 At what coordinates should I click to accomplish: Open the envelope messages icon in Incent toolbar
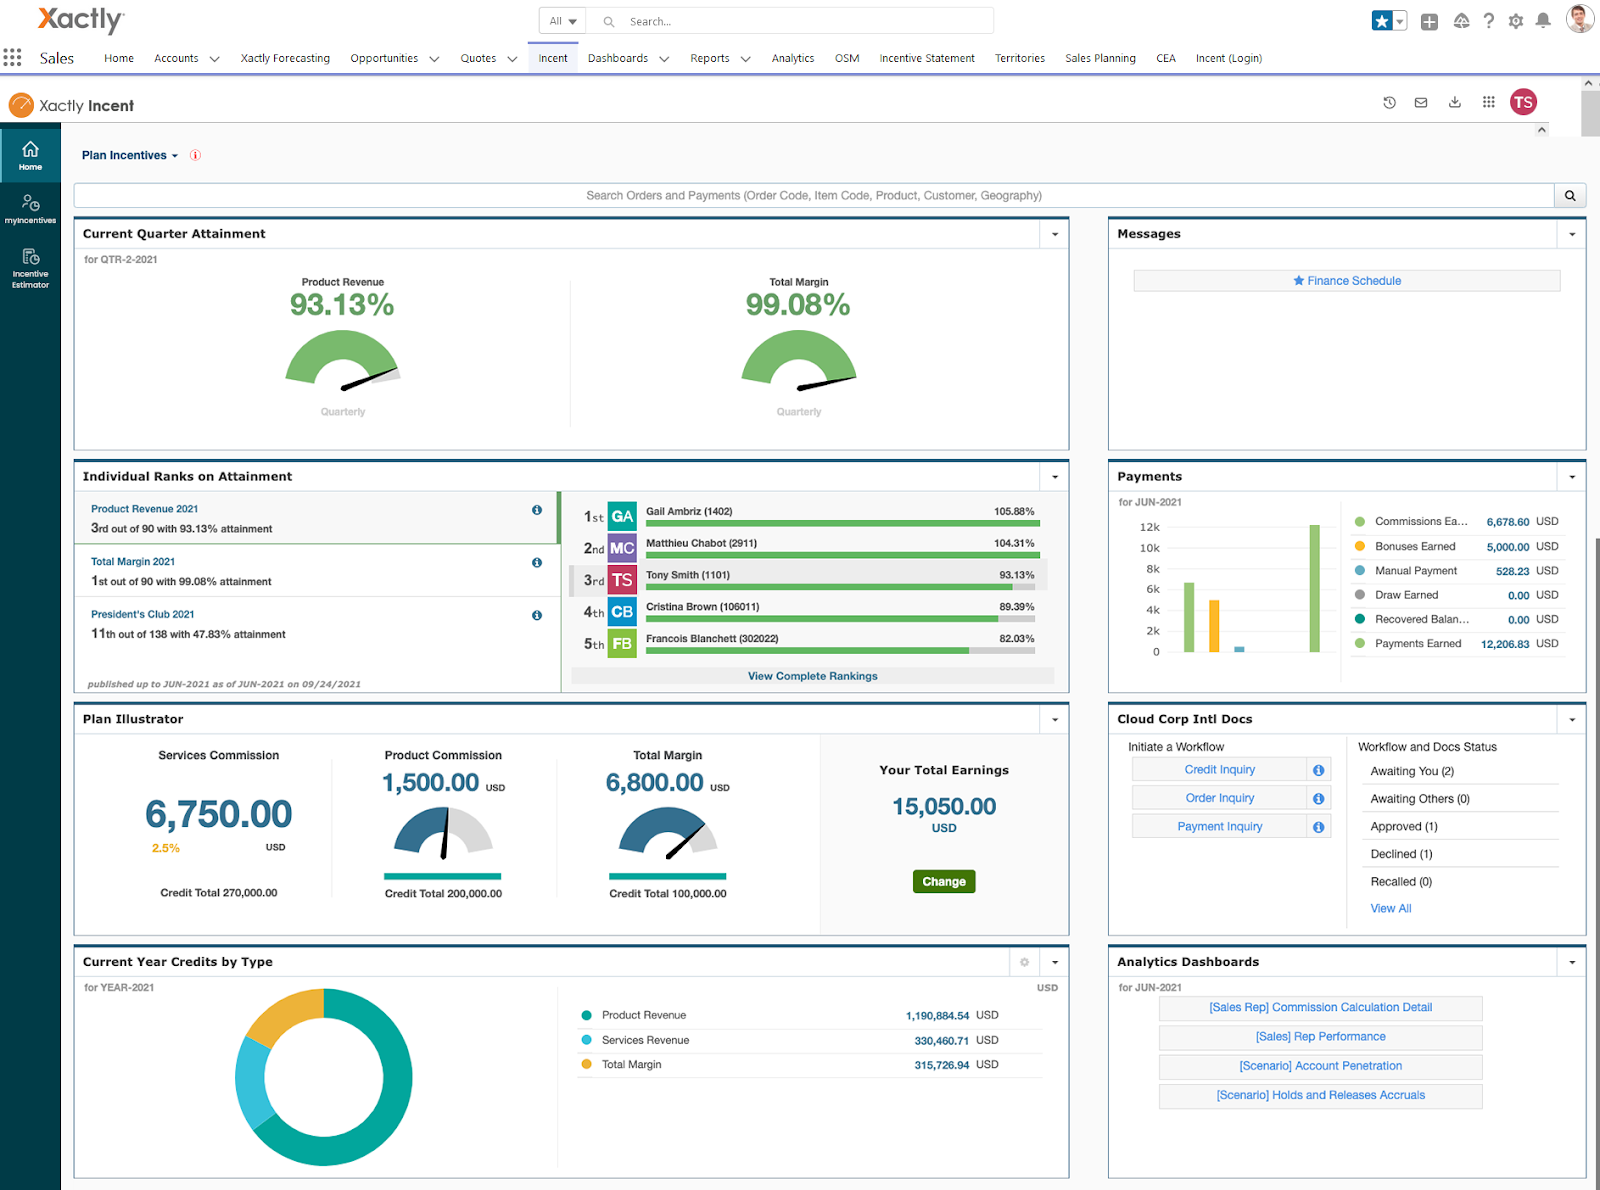click(1421, 101)
